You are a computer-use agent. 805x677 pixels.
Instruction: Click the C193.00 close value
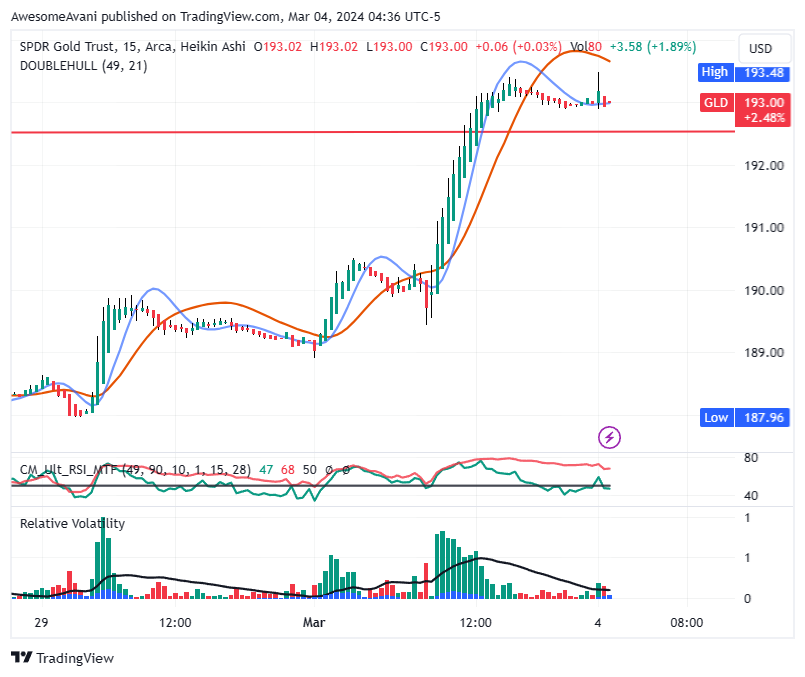pos(444,47)
